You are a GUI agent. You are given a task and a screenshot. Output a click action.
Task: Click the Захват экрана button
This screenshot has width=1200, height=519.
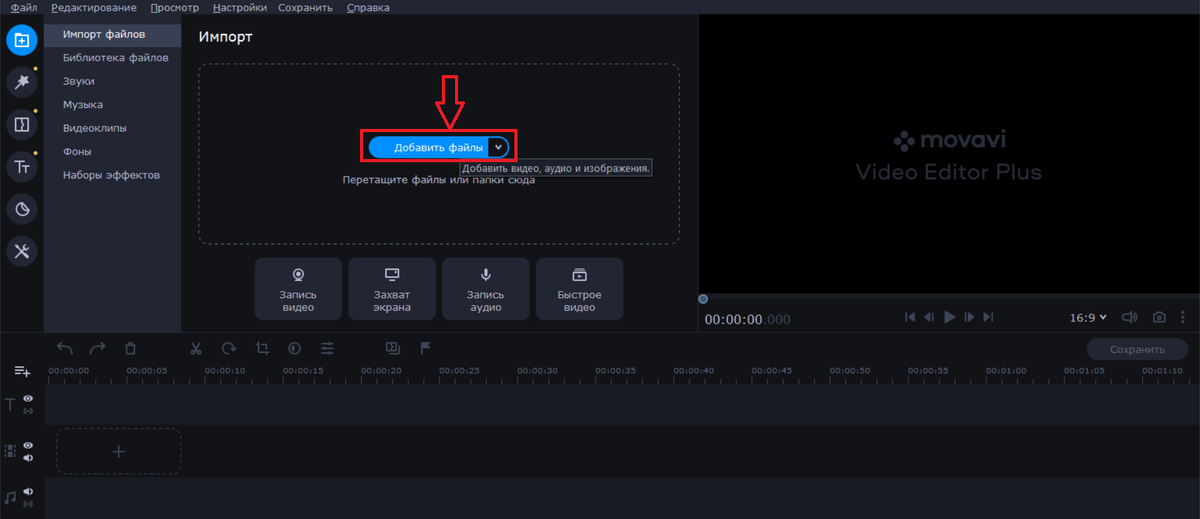pos(392,288)
